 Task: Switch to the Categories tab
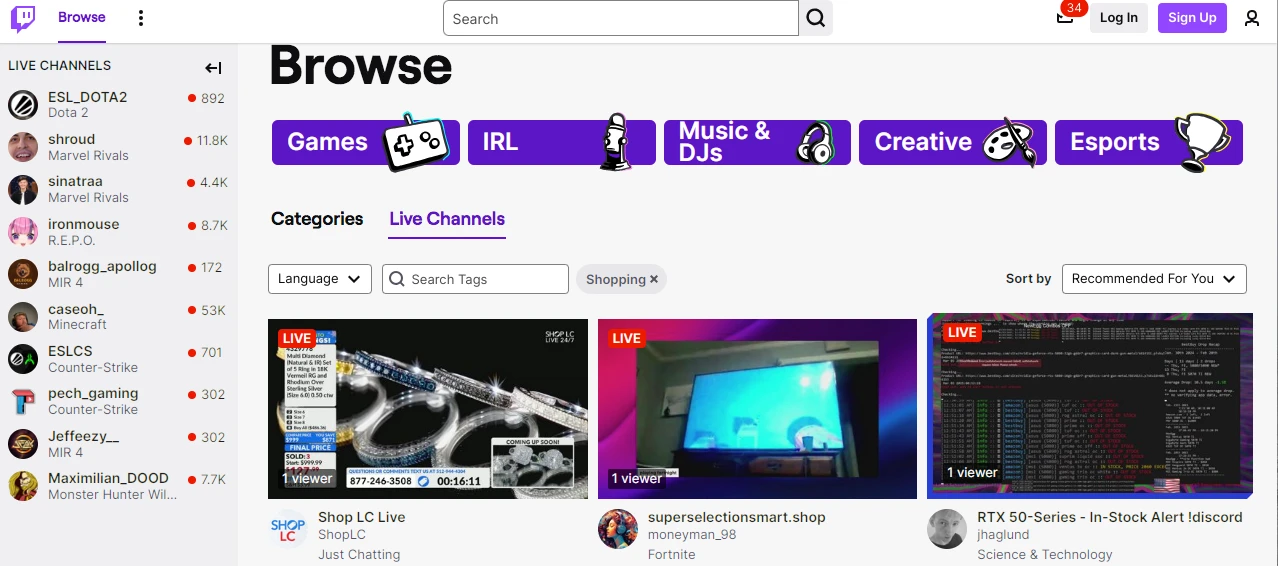317,219
